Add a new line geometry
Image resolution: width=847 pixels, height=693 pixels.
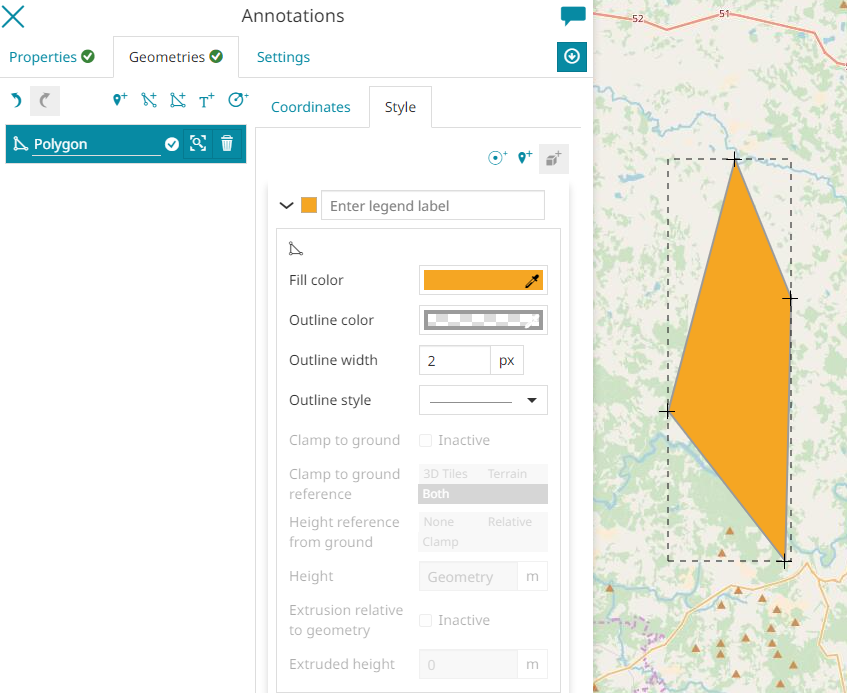point(149,100)
